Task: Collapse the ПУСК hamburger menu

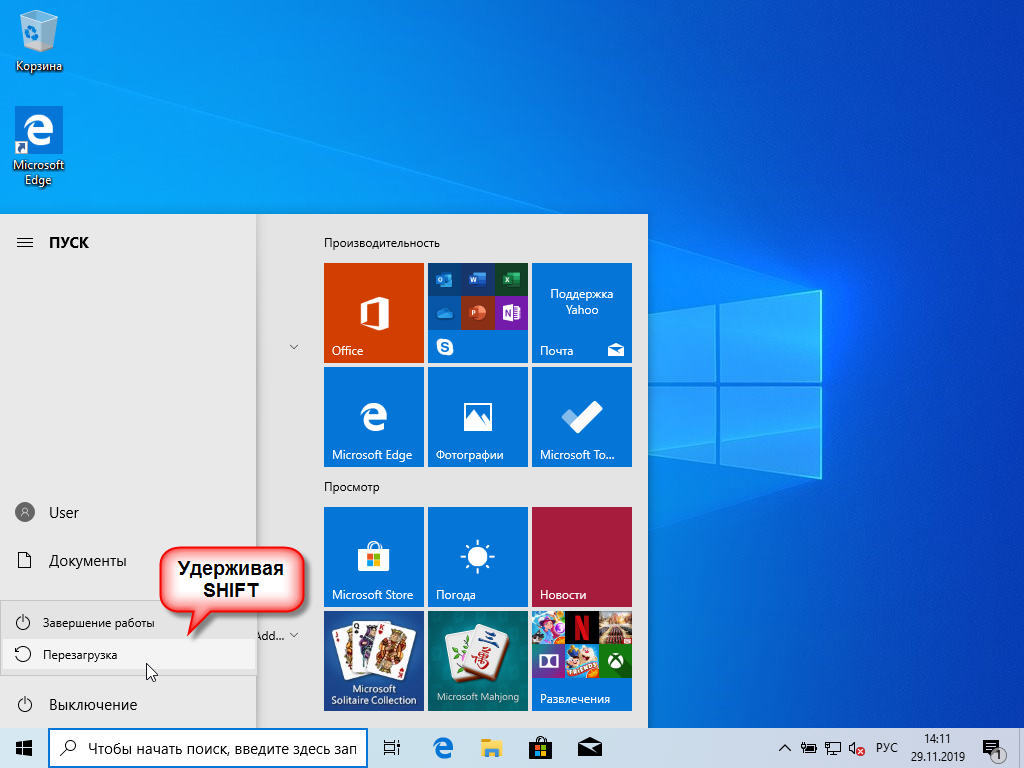Action: click(25, 243)
